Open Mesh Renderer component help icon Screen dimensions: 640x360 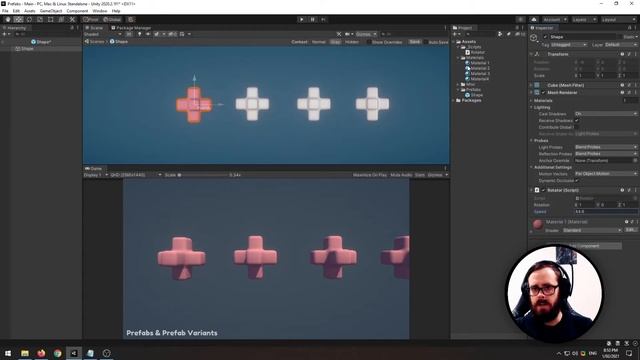[x=622, y=92]
